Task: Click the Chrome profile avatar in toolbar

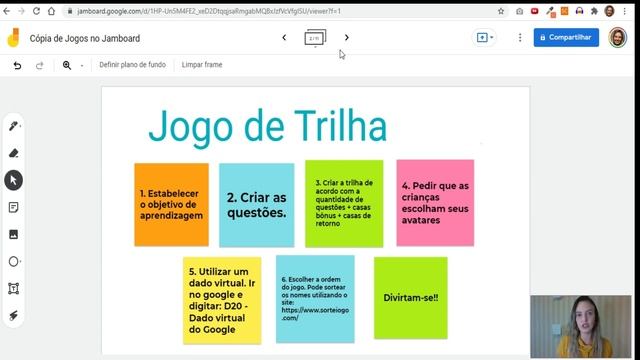Action: point(609,11)
